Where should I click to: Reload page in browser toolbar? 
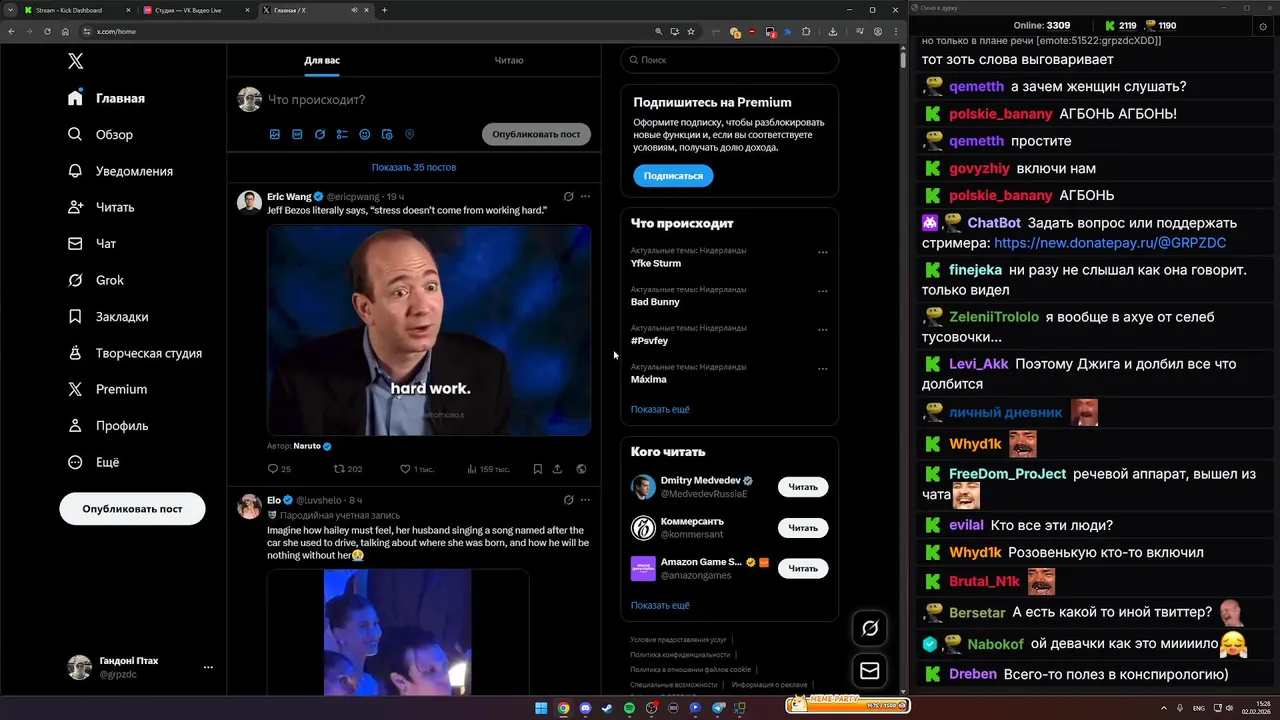[47, 31]
